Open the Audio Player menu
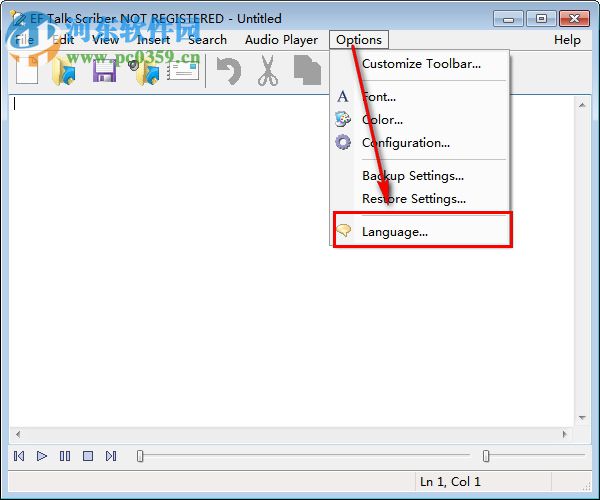 (x=282, y=40)
